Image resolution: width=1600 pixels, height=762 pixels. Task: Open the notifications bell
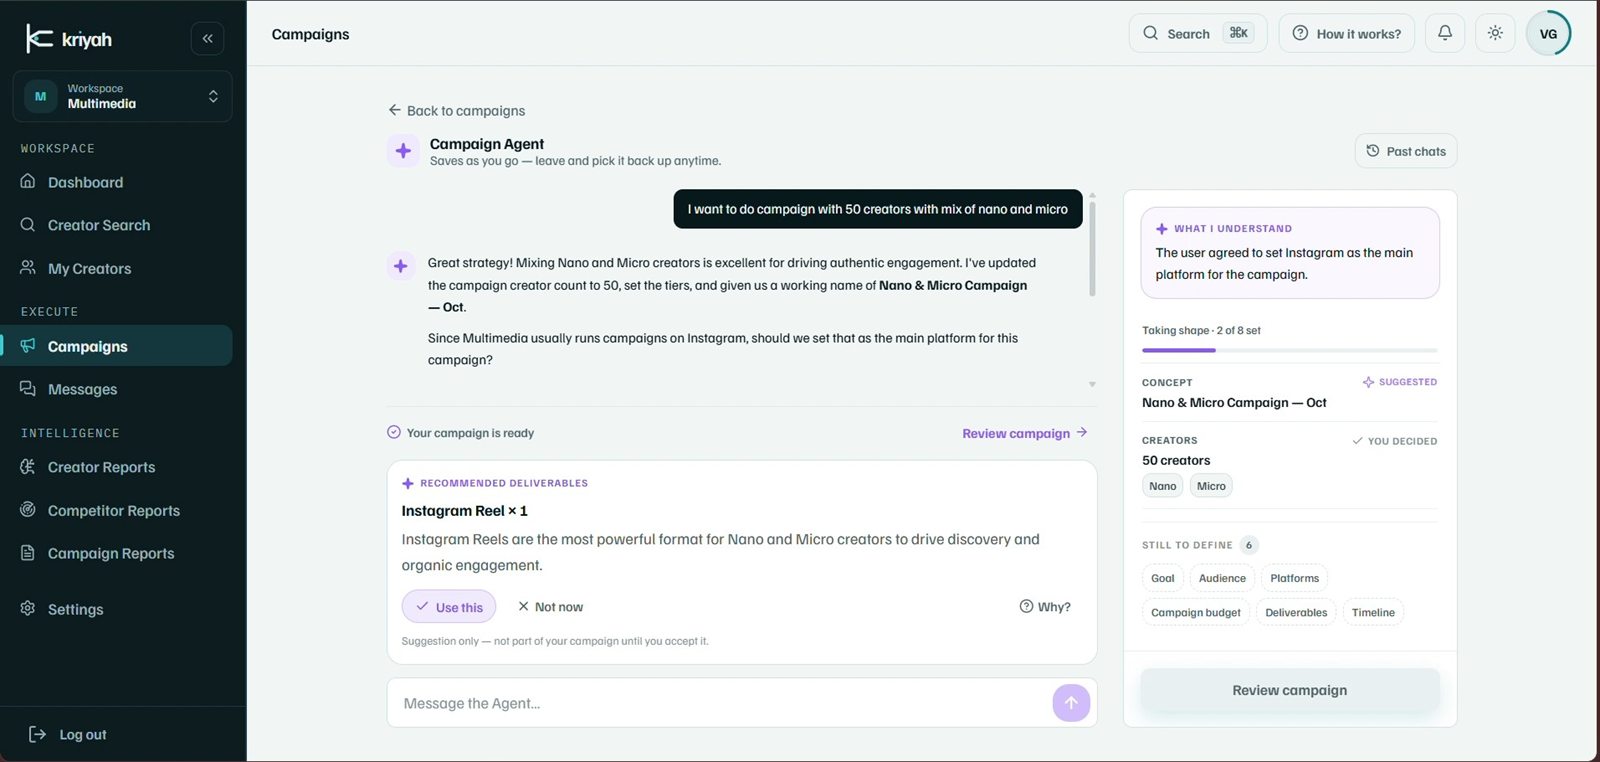1445,33
